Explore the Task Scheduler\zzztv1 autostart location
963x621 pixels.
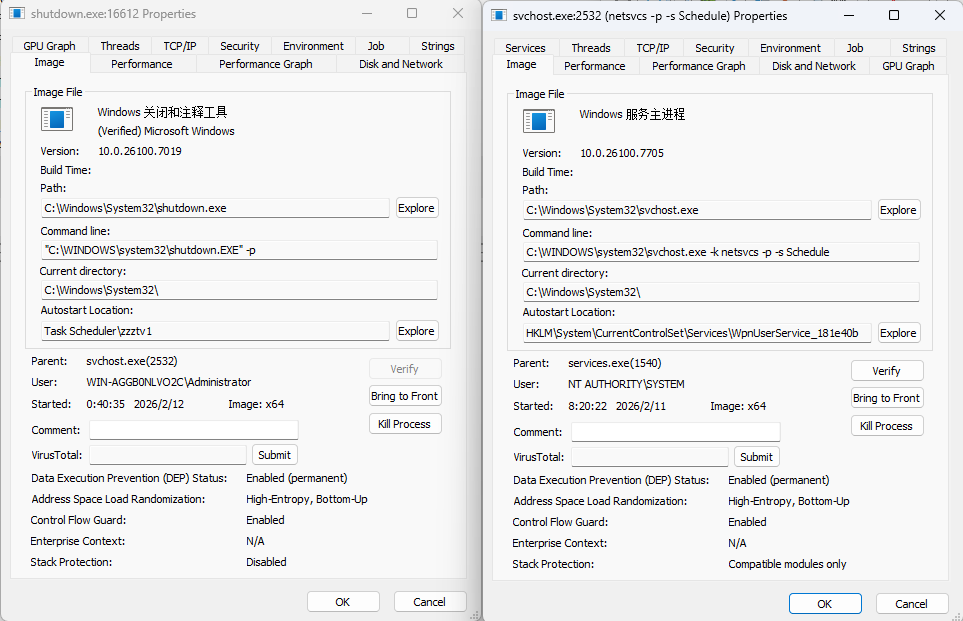click(416, 331)
